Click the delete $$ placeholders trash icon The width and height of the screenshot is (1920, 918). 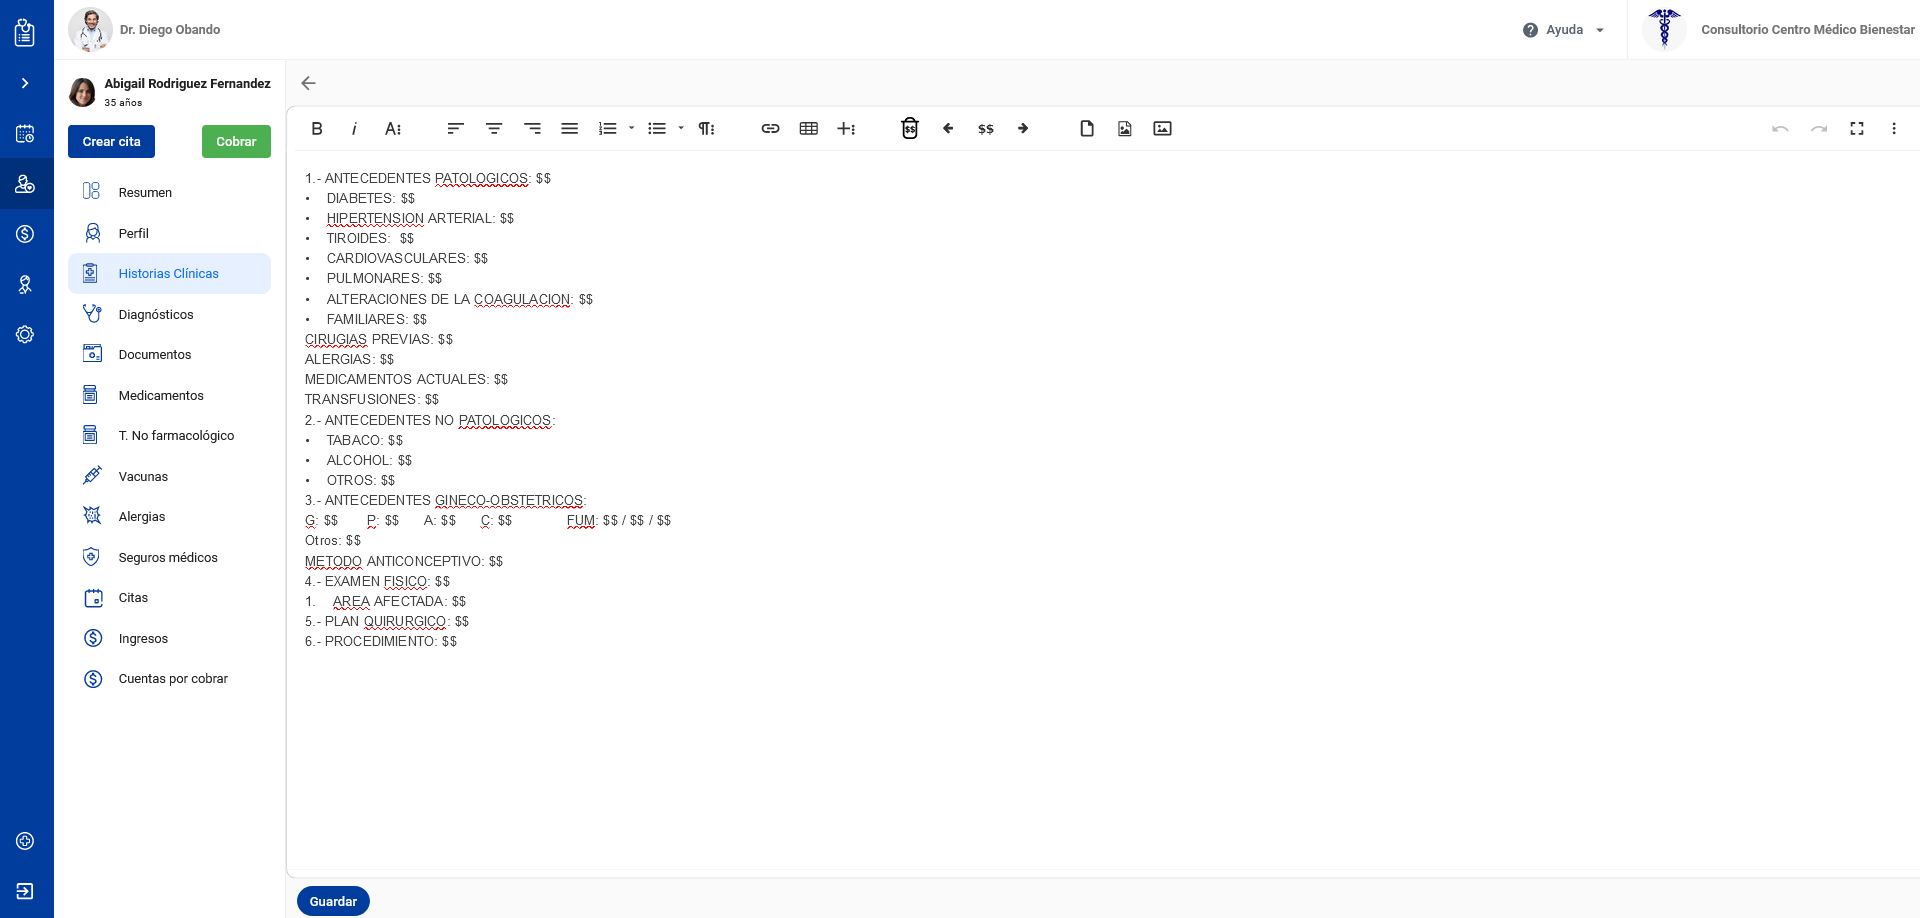pyautogui.click(x=909, y=128)
